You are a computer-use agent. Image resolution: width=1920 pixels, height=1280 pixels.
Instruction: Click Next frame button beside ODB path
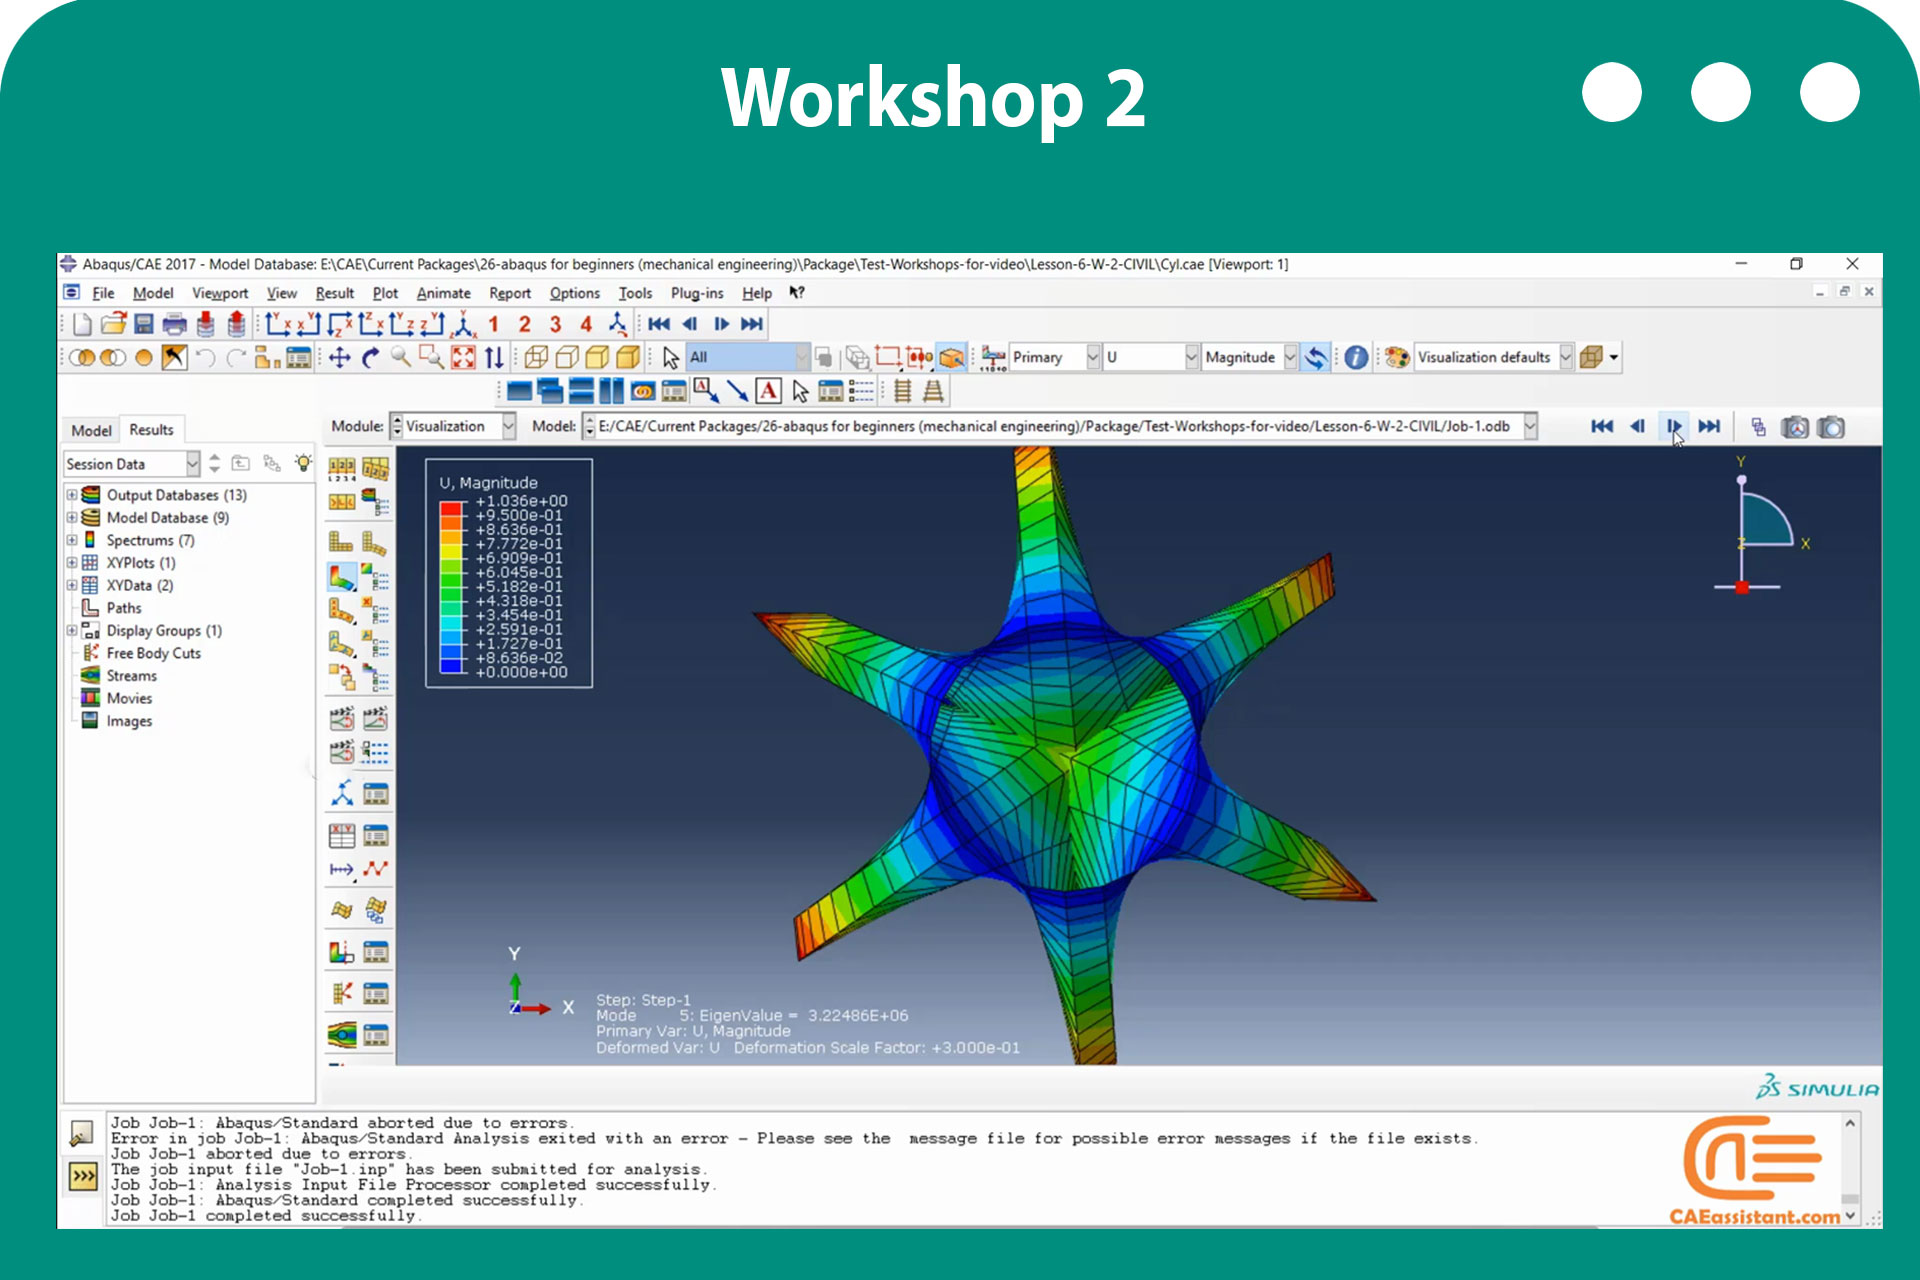pyautogui.click(x=1673, y=426)
